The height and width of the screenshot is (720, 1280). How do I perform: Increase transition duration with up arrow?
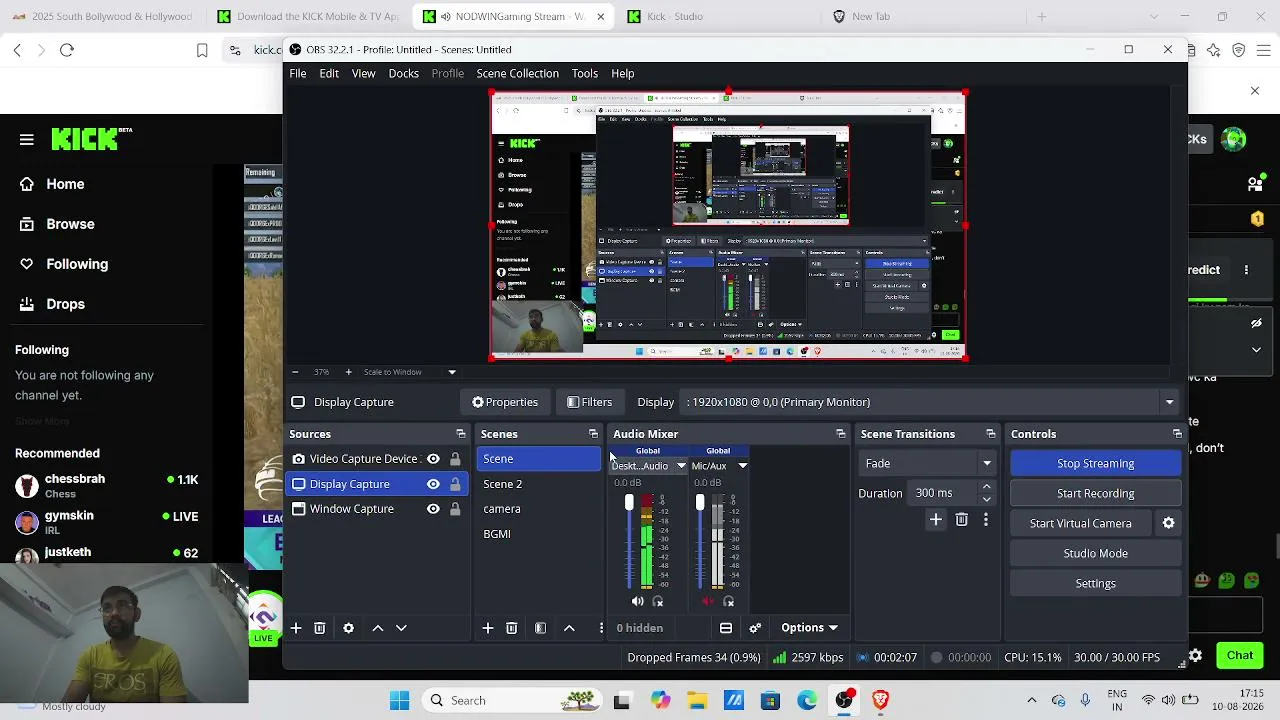987,487
